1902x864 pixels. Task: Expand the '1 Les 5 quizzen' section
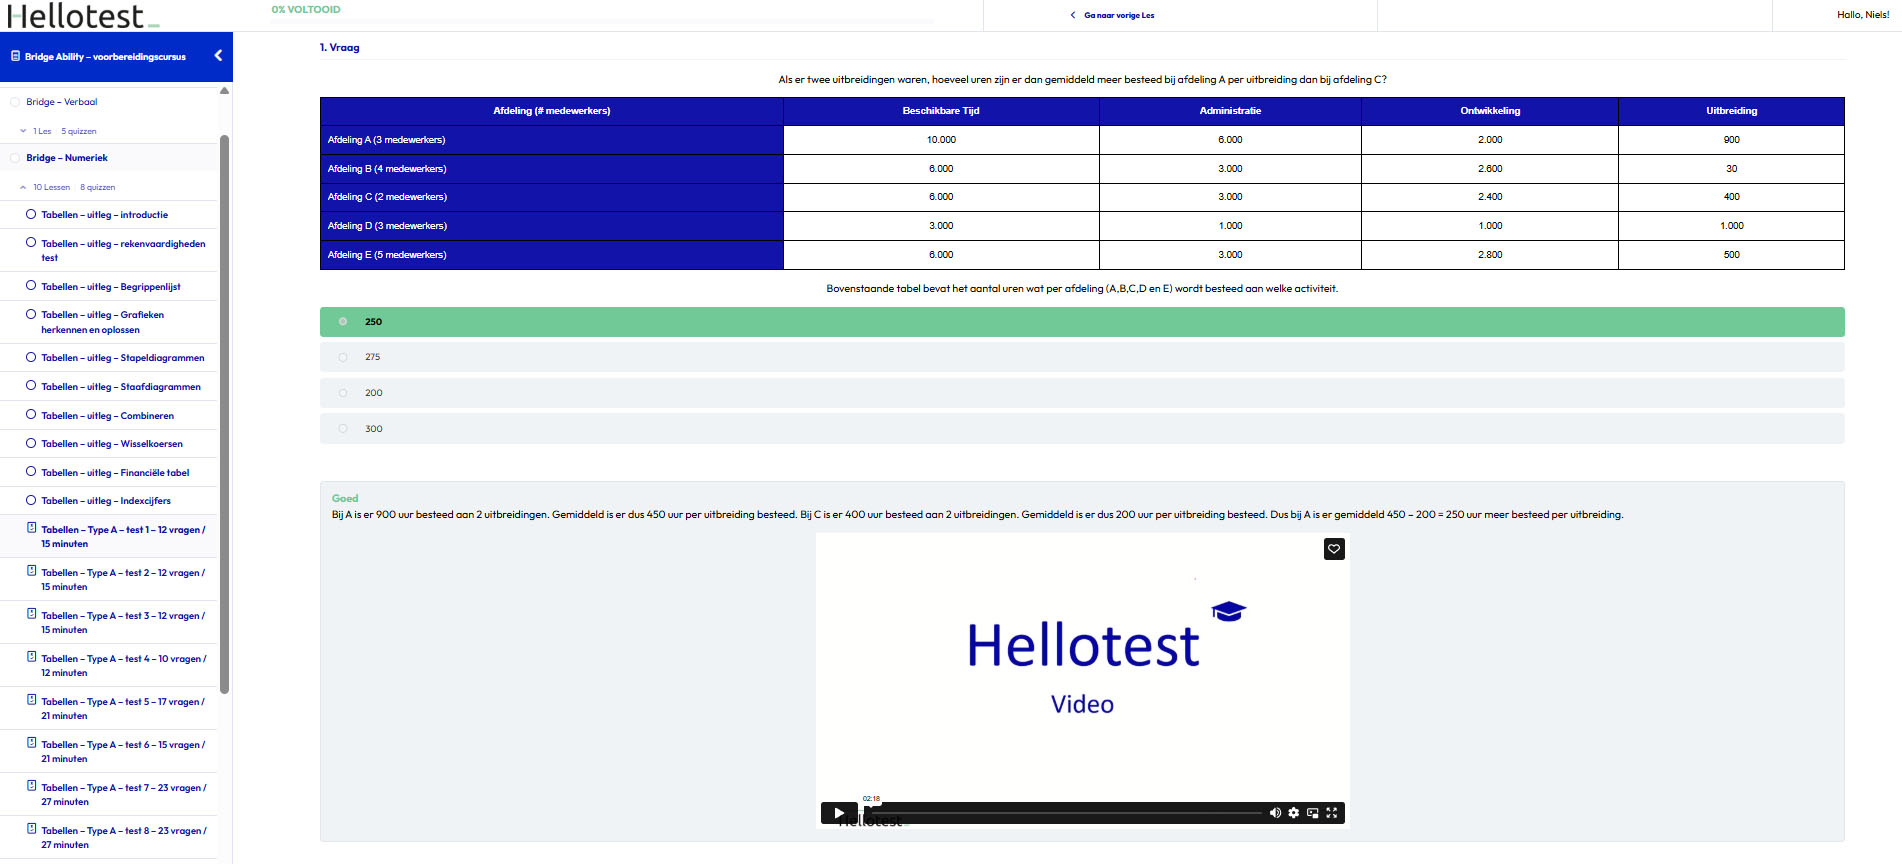(23, 131)
